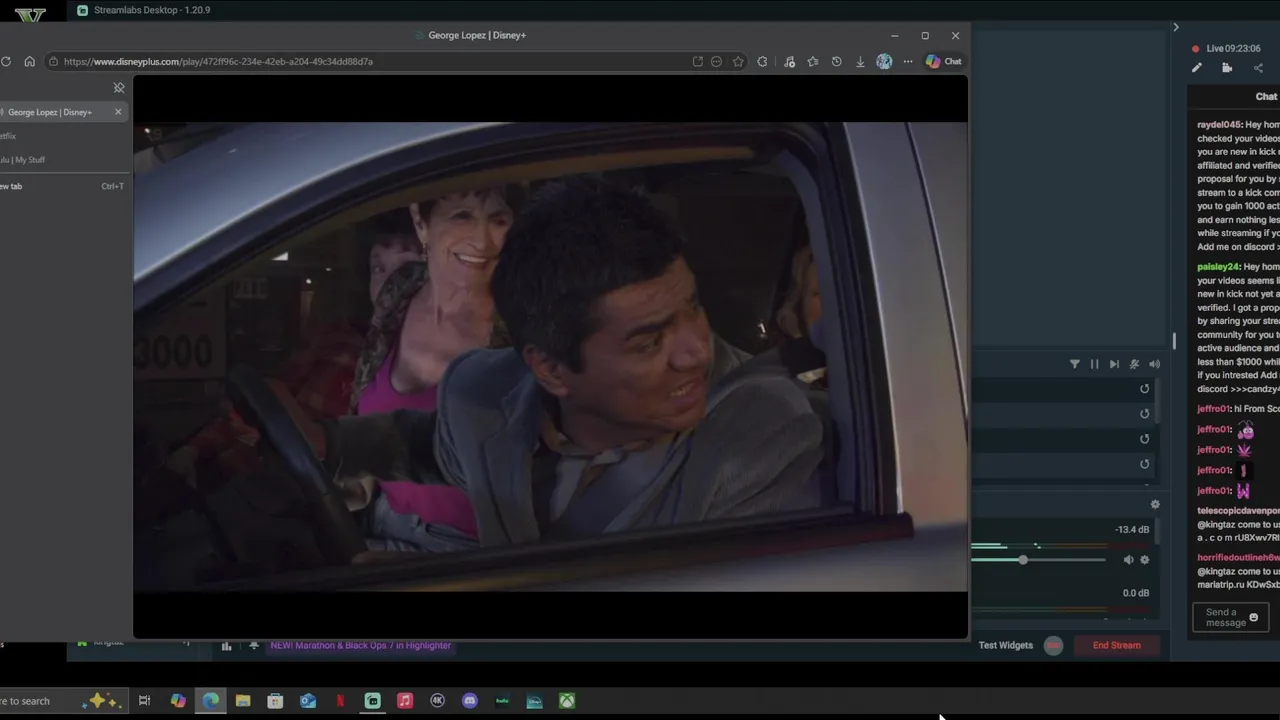
Task: Add this page to favorites with star
Action: (738, 61)
